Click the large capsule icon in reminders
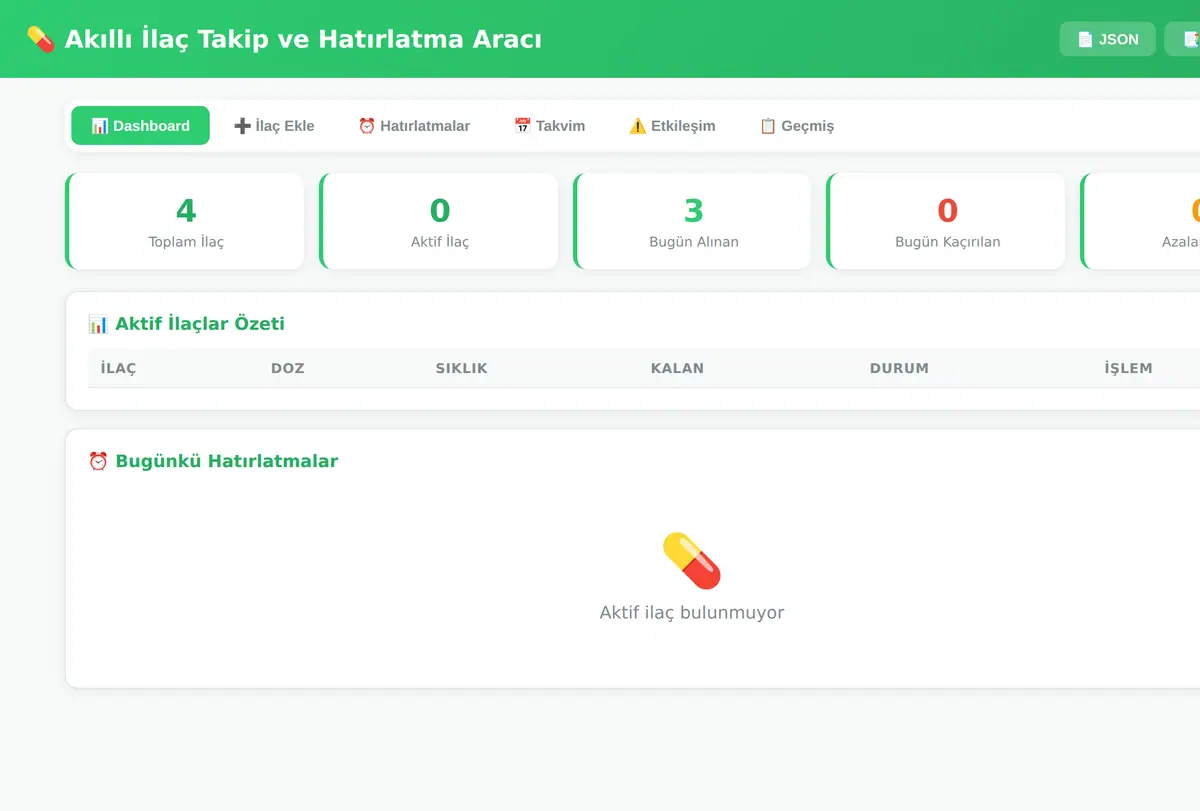1200x811 pixels. coord(692,561)
